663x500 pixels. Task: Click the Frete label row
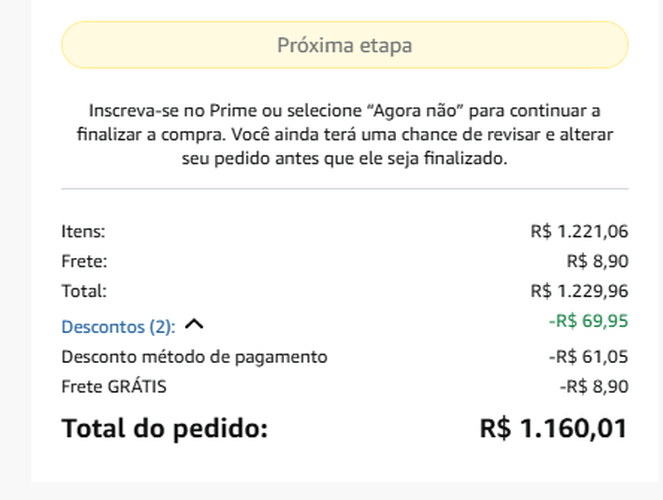[x=83, y=262]
